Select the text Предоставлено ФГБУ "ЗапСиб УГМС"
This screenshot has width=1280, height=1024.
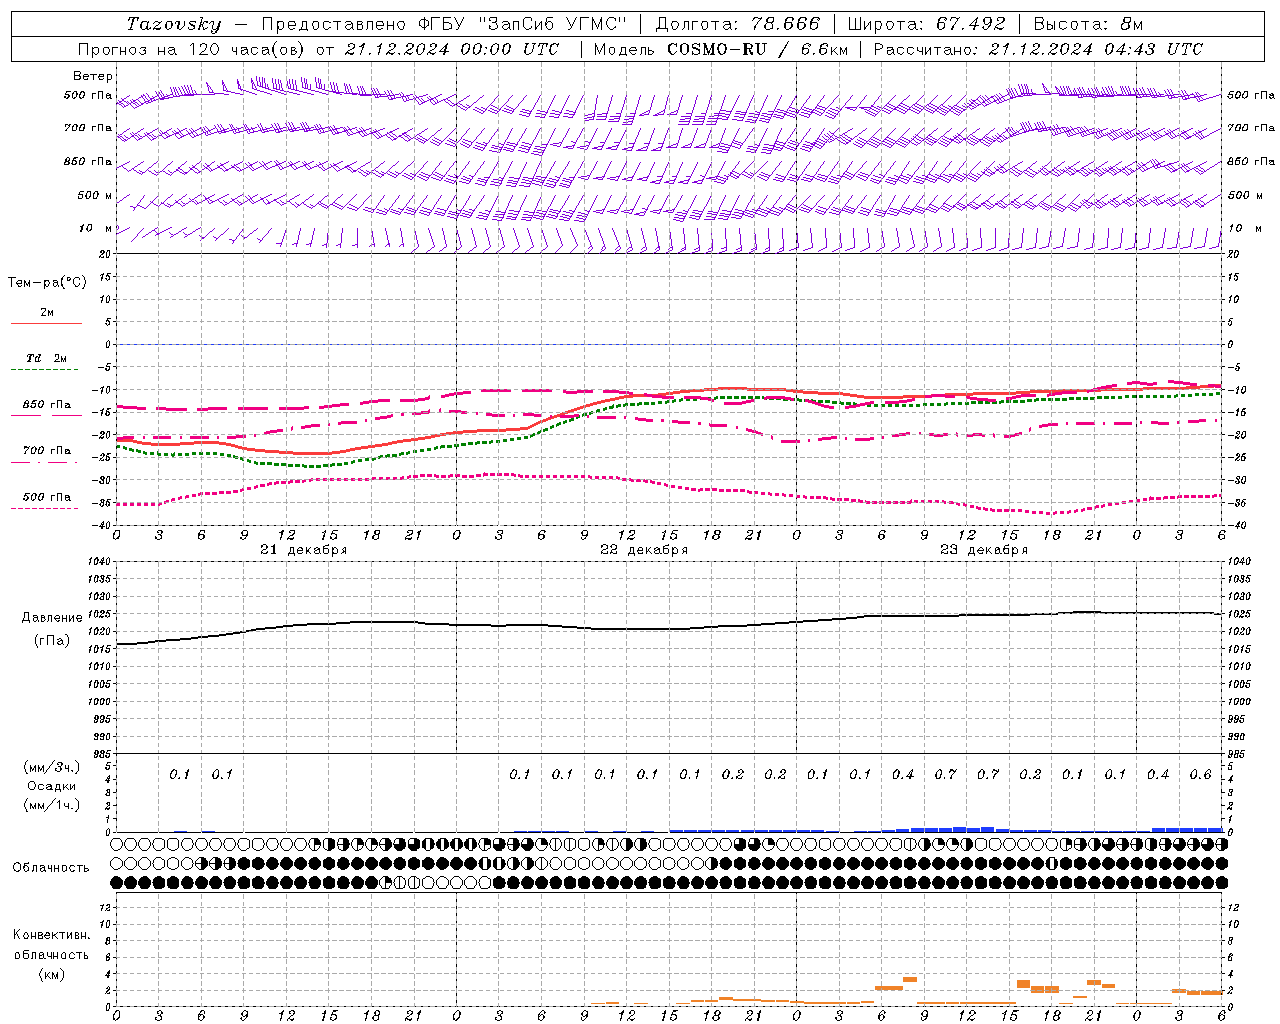443,24
